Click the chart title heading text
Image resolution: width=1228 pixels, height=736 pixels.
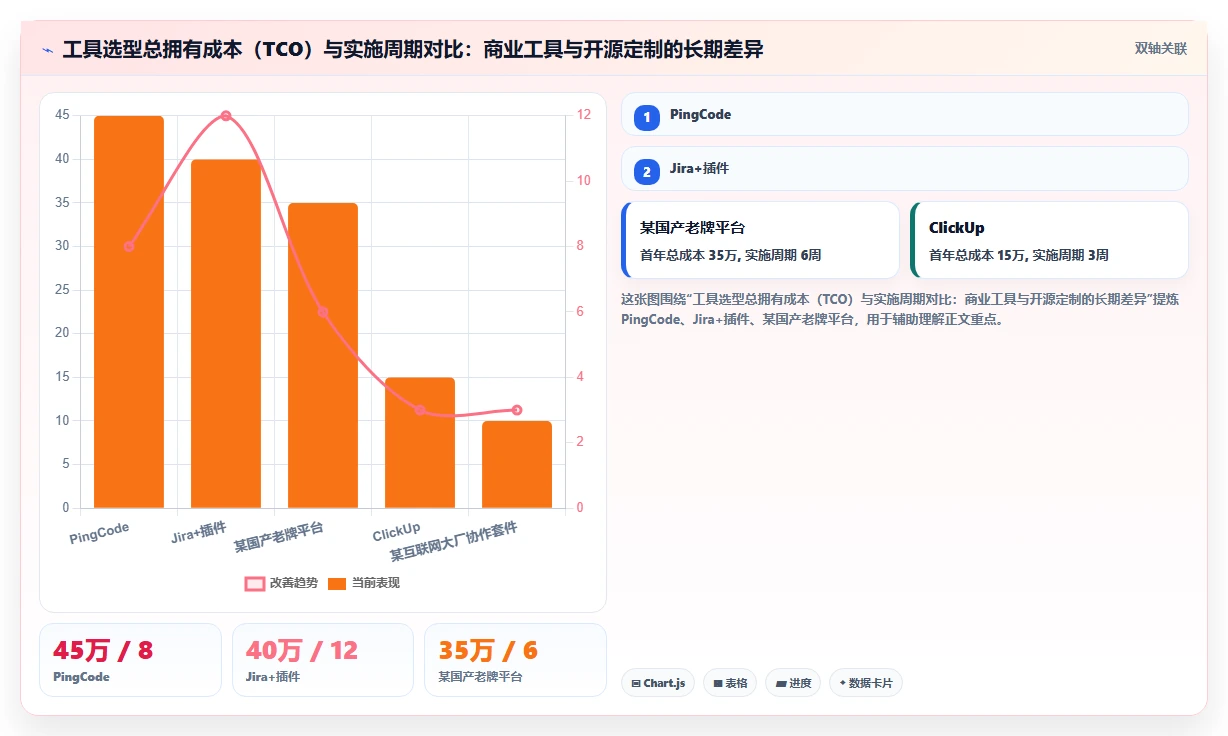413,49
